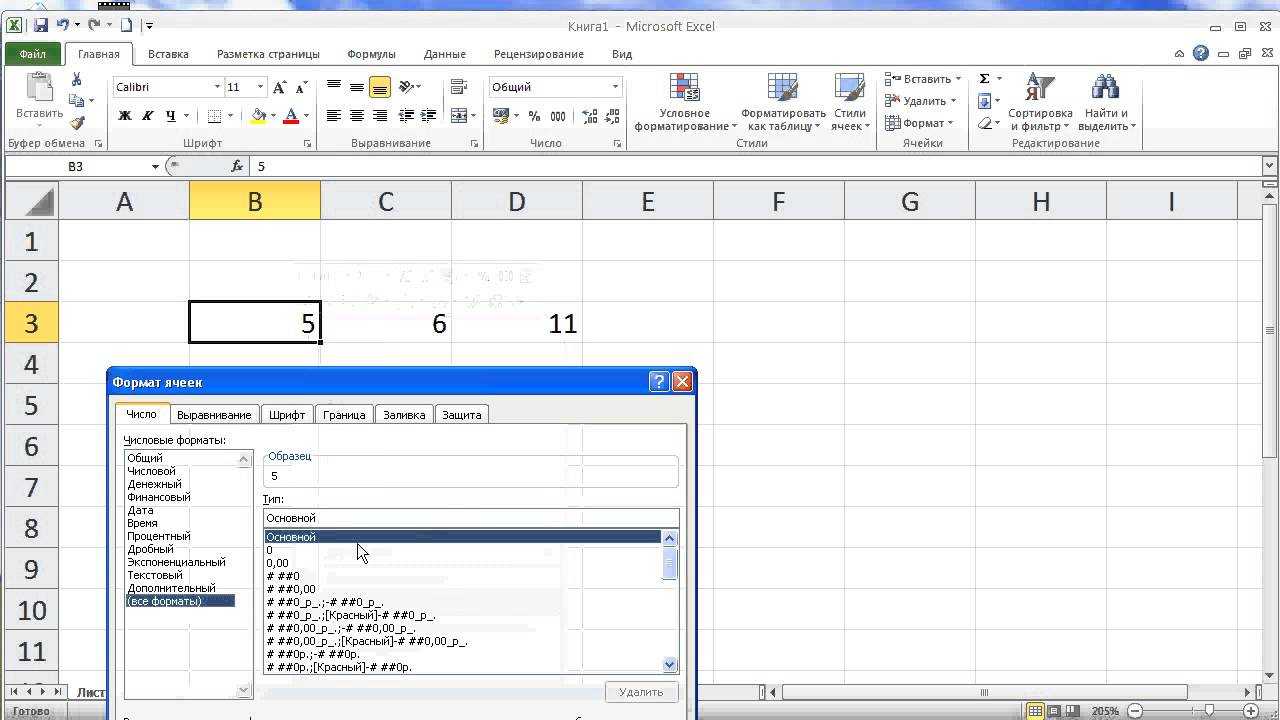
Task: Toggle Center horizontal alignment
Action: (357, 116)
